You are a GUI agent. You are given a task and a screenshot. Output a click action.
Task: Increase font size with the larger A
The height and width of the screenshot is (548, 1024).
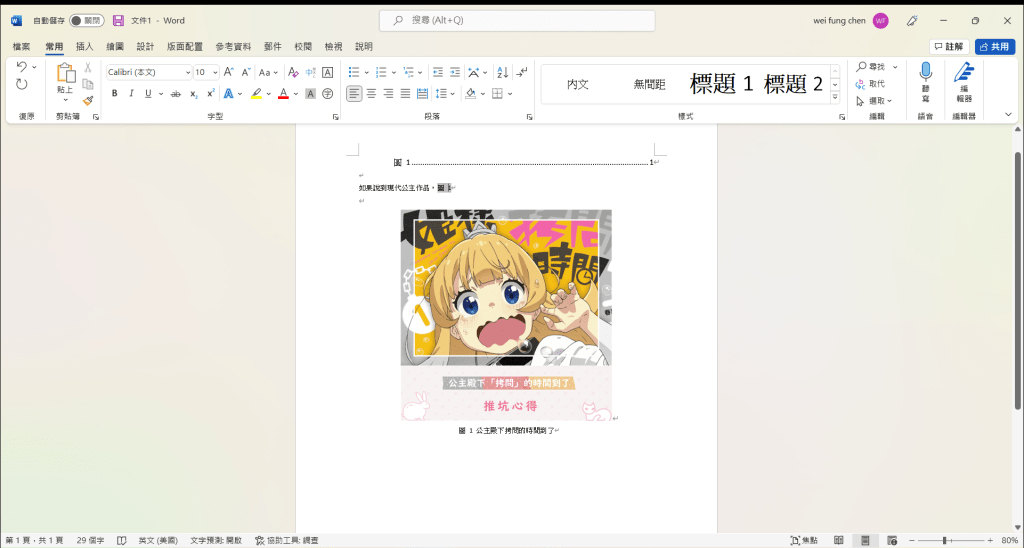pyautogui.click(x=229, y=72)
